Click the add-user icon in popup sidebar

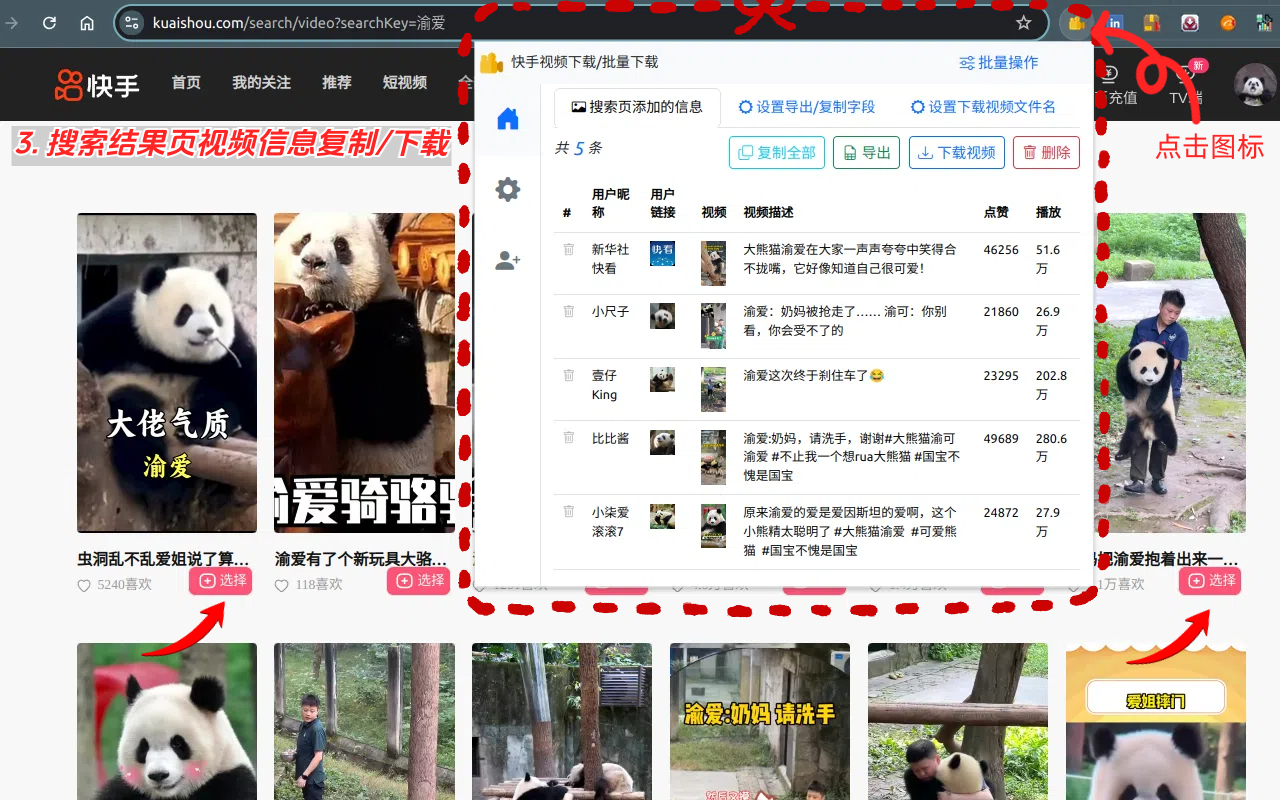tap(508, 261)
